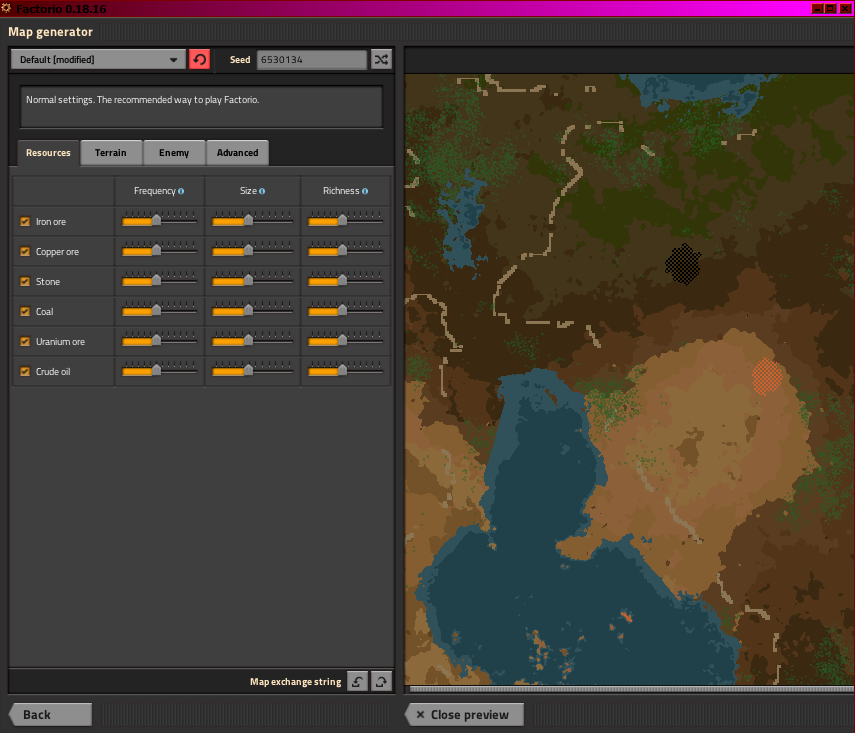Click the right Map exchange string icon
This screenshot has width=855, height=733.
[381, 681]
